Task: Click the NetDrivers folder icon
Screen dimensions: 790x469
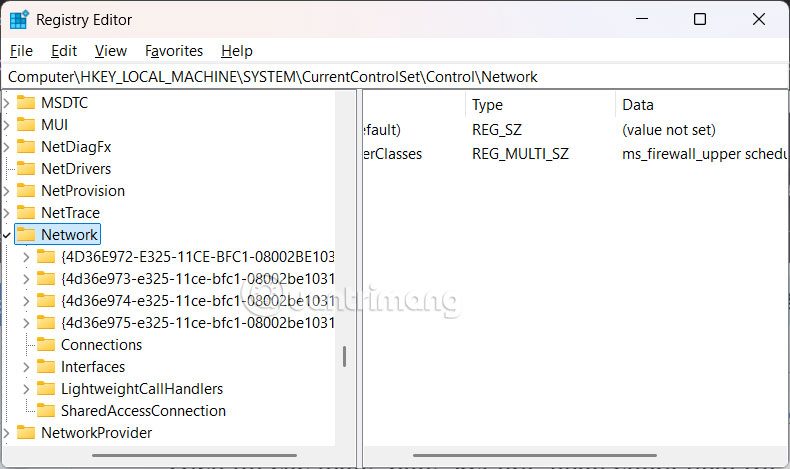Action: click(26, 169)
